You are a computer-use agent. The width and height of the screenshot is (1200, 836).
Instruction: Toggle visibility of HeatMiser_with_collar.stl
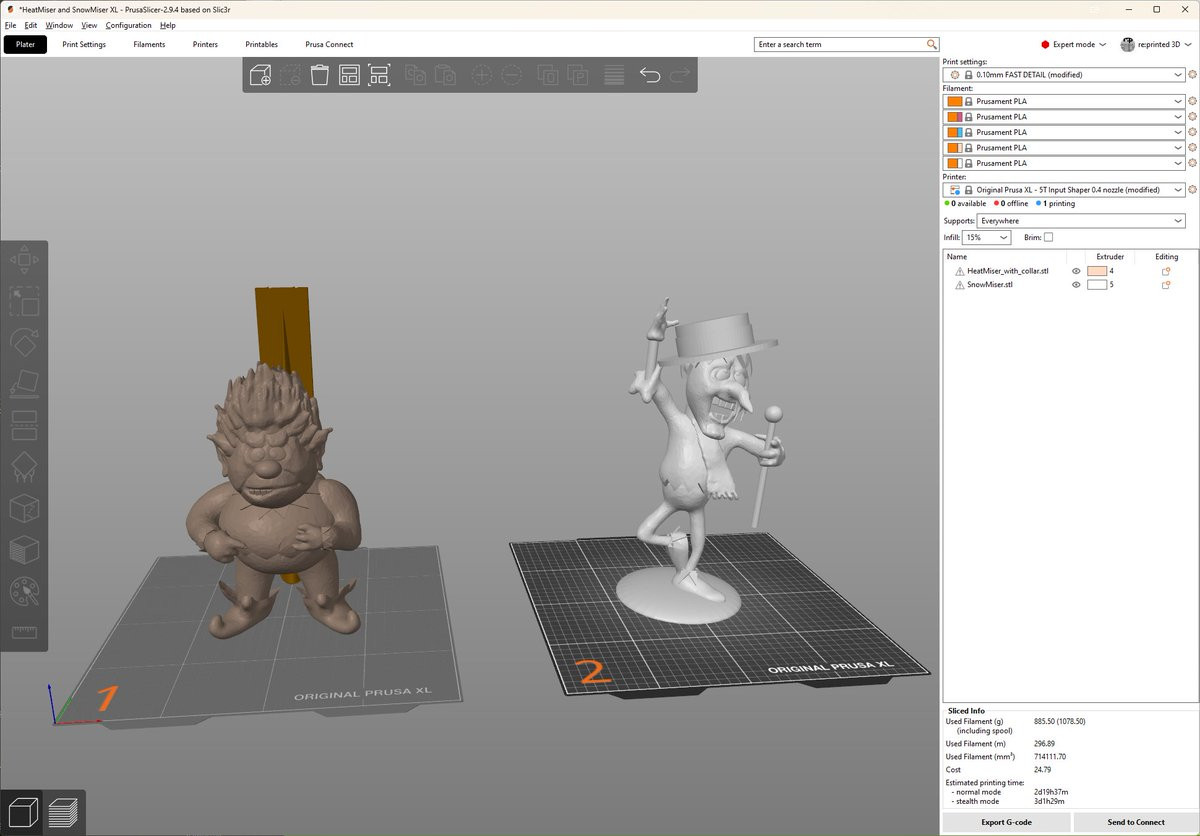(x=1076, y=271)
